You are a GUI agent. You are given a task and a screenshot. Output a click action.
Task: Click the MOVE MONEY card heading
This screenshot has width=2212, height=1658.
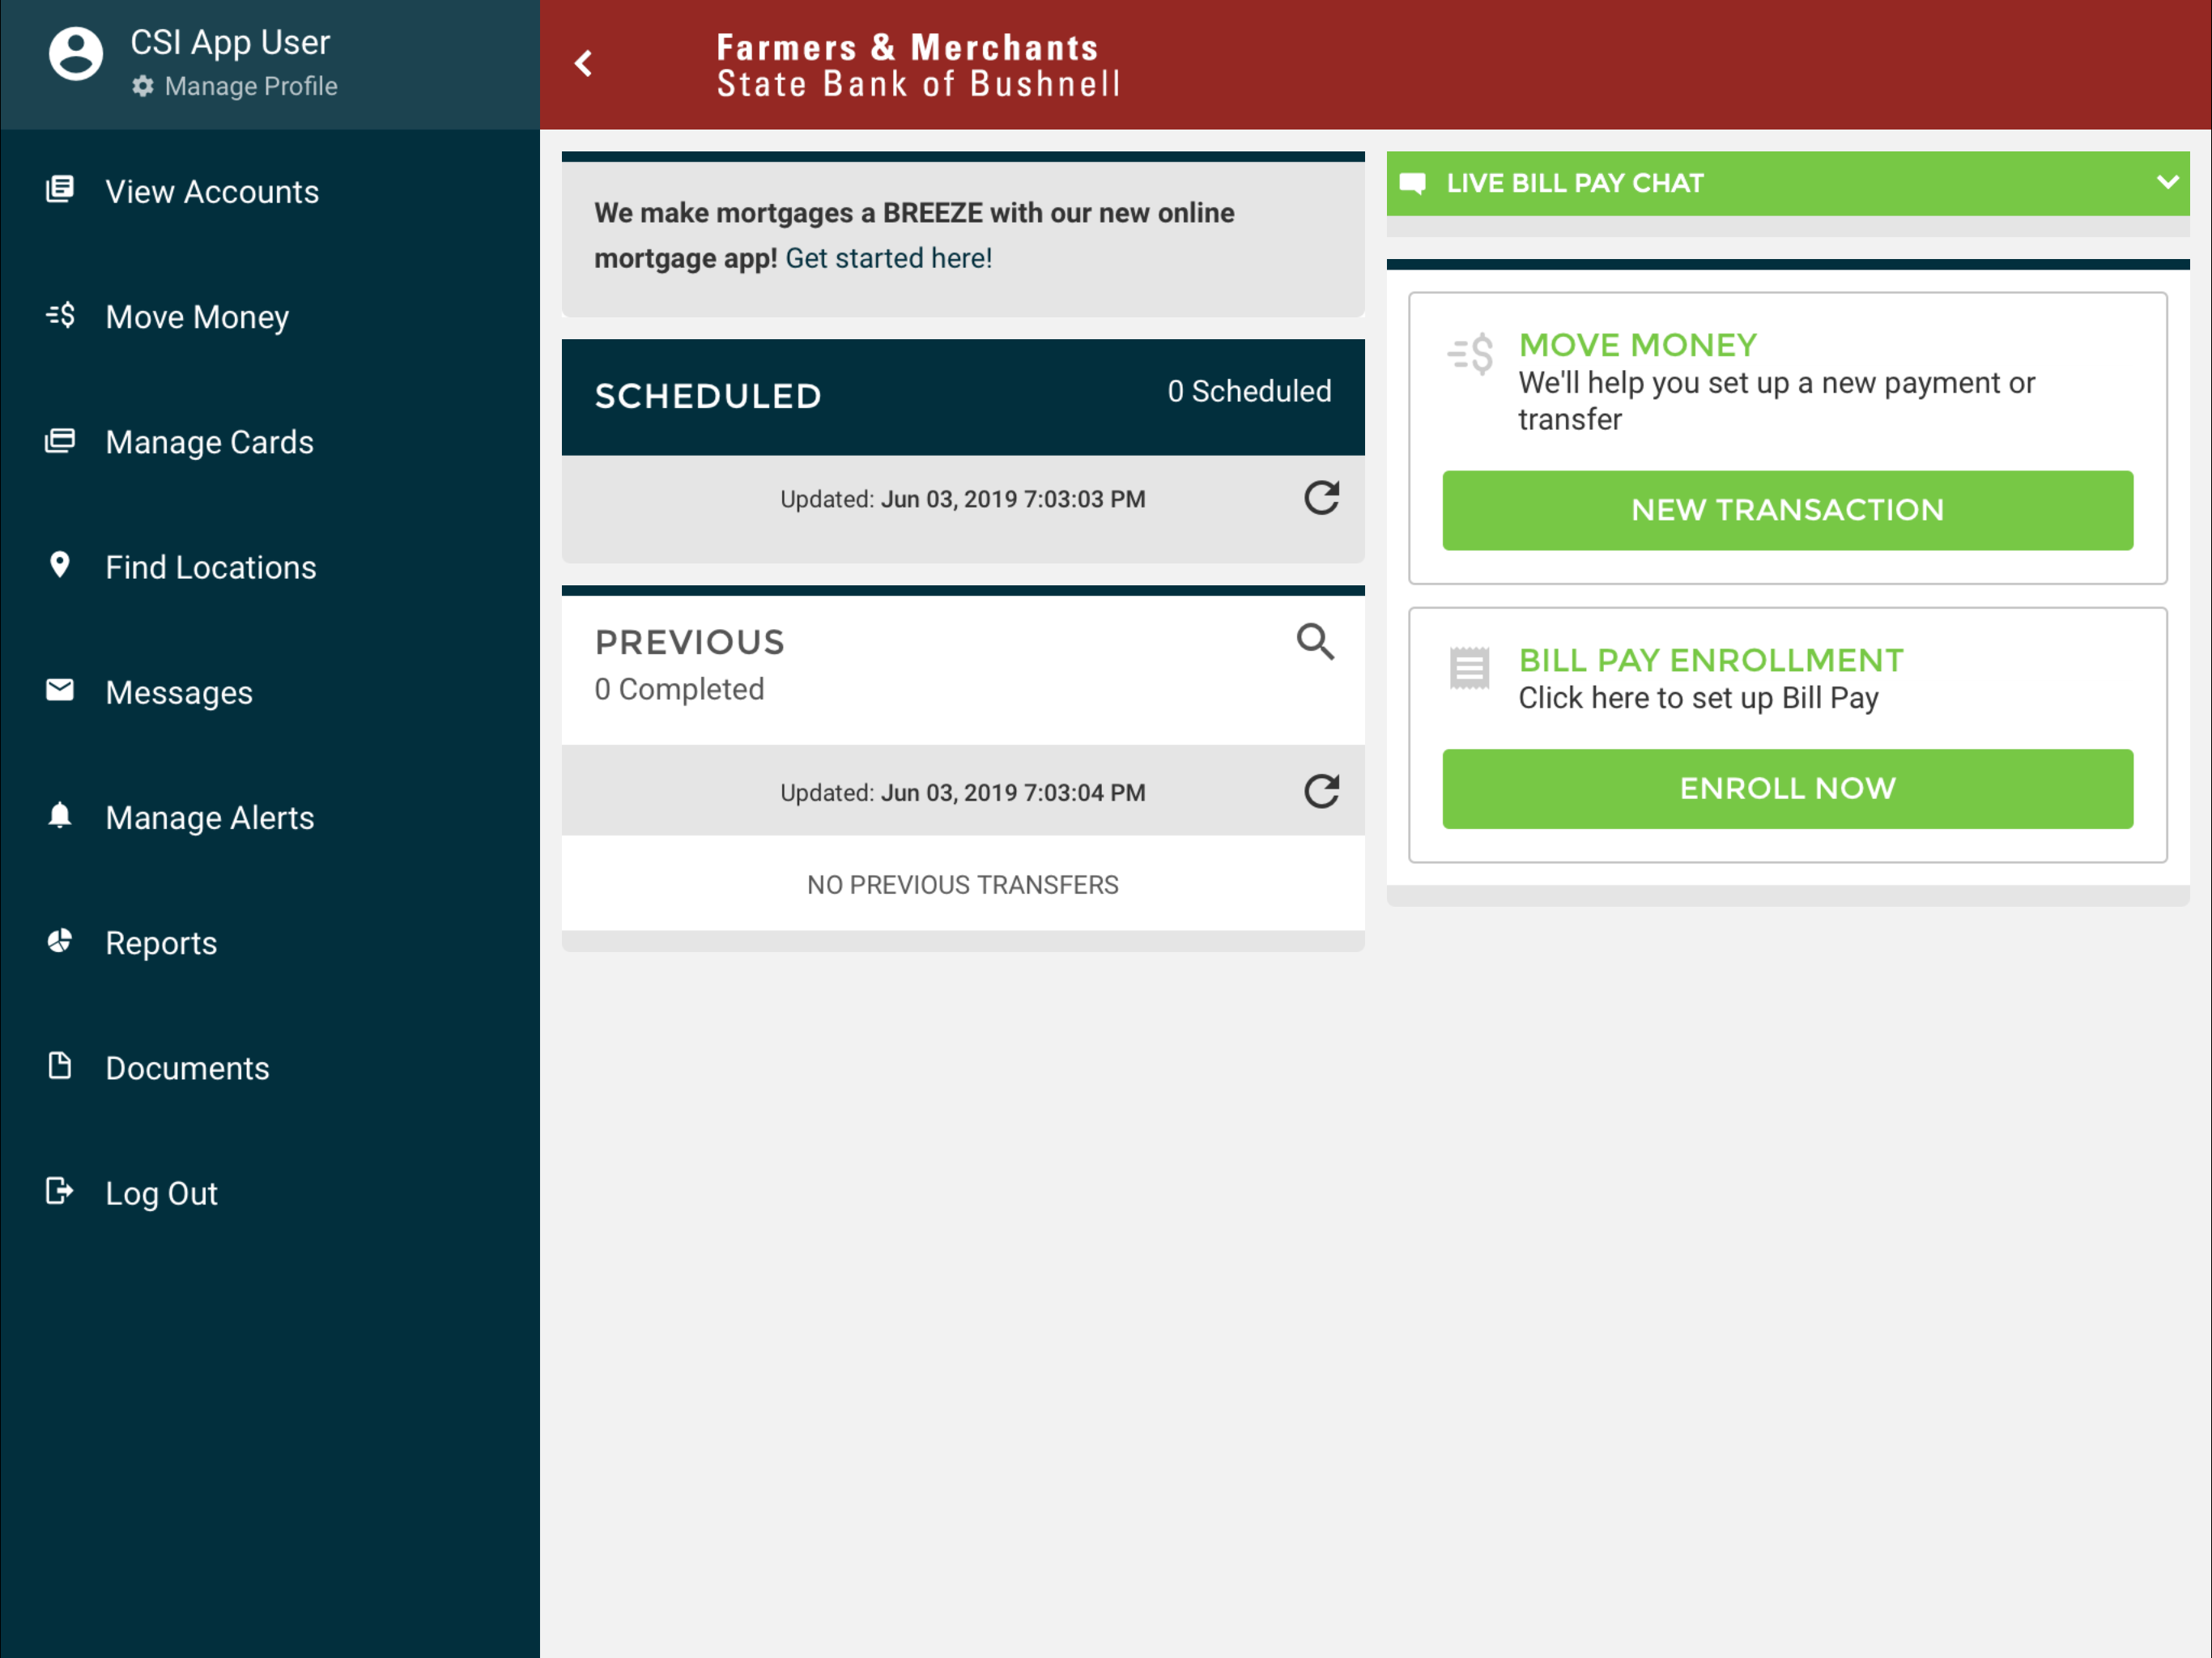pyautogui.click(x=1637, y=345)
